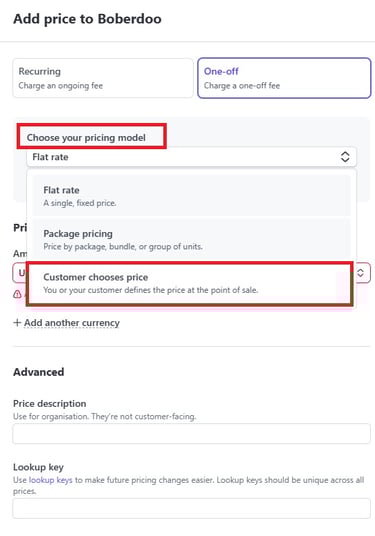Follow the lookup keys hyperlink

tap(51, 480)
